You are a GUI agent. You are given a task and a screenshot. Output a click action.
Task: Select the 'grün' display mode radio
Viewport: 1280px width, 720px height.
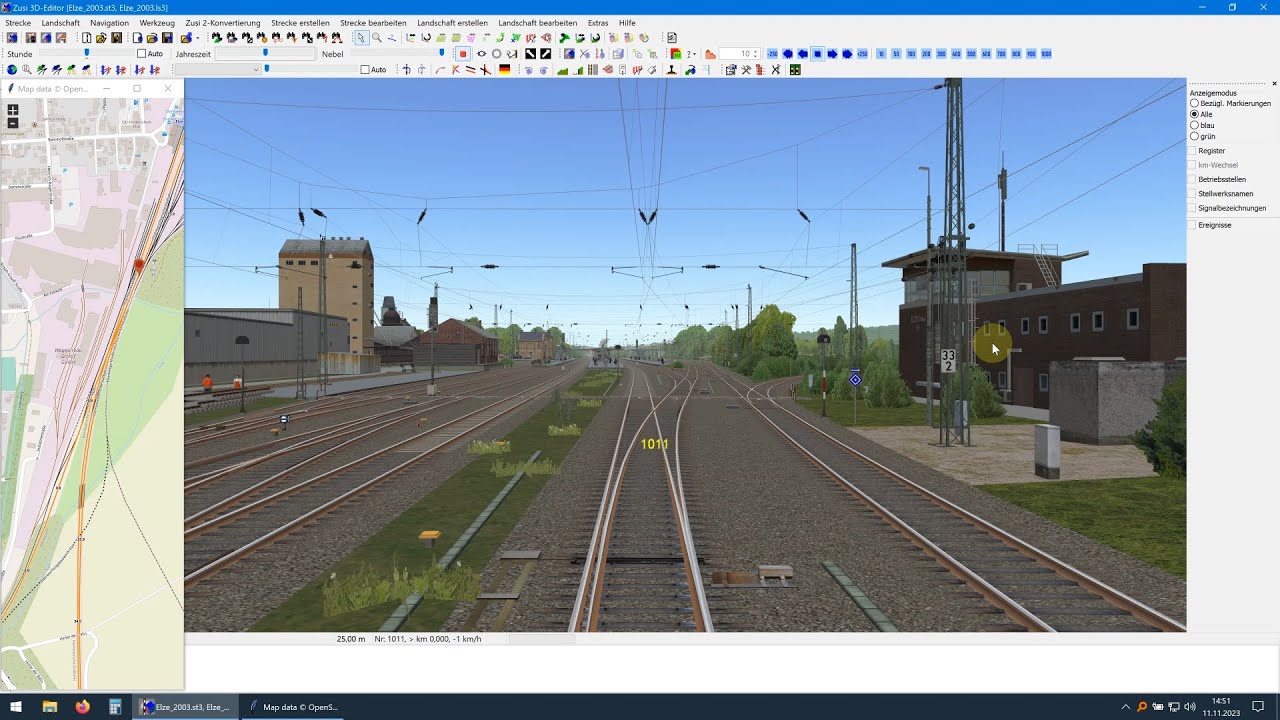(x=1194, y=136)
